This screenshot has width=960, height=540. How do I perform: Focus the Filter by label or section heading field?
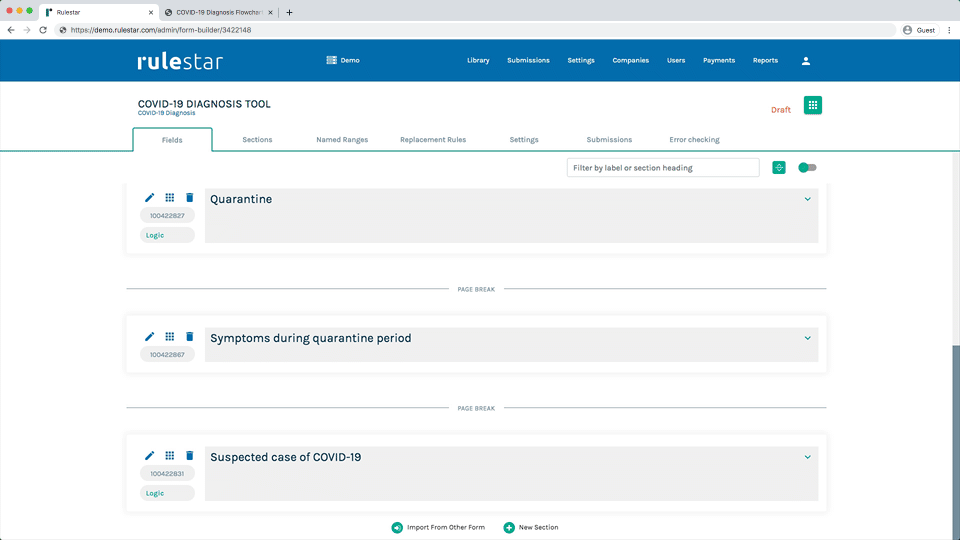point(663,168)
